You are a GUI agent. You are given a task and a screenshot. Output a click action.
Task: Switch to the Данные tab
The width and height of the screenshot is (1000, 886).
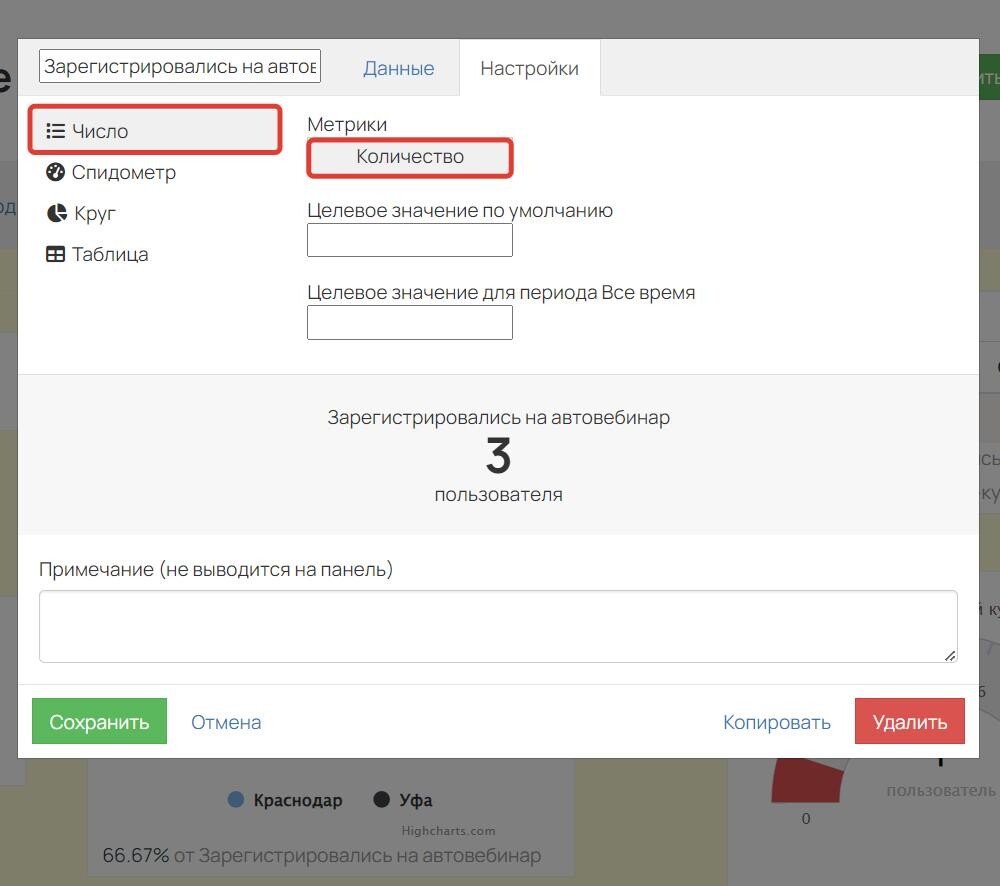[x=399, y=68]
